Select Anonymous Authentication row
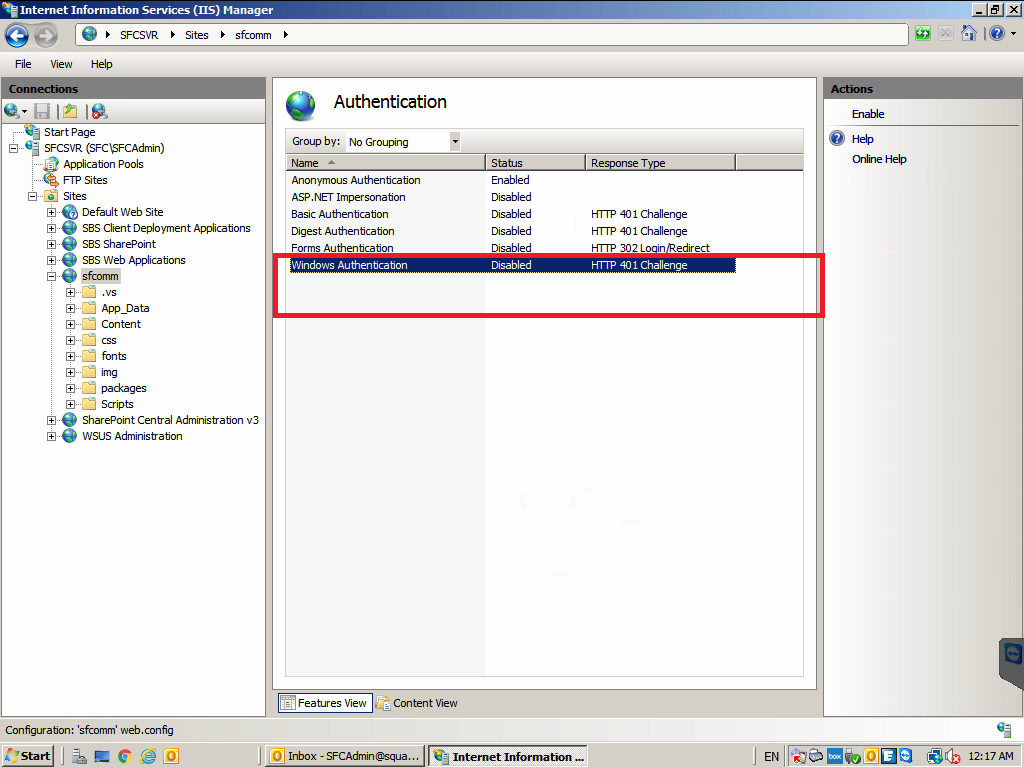The height and width of the screenshot is (768, 1024). 513,180
